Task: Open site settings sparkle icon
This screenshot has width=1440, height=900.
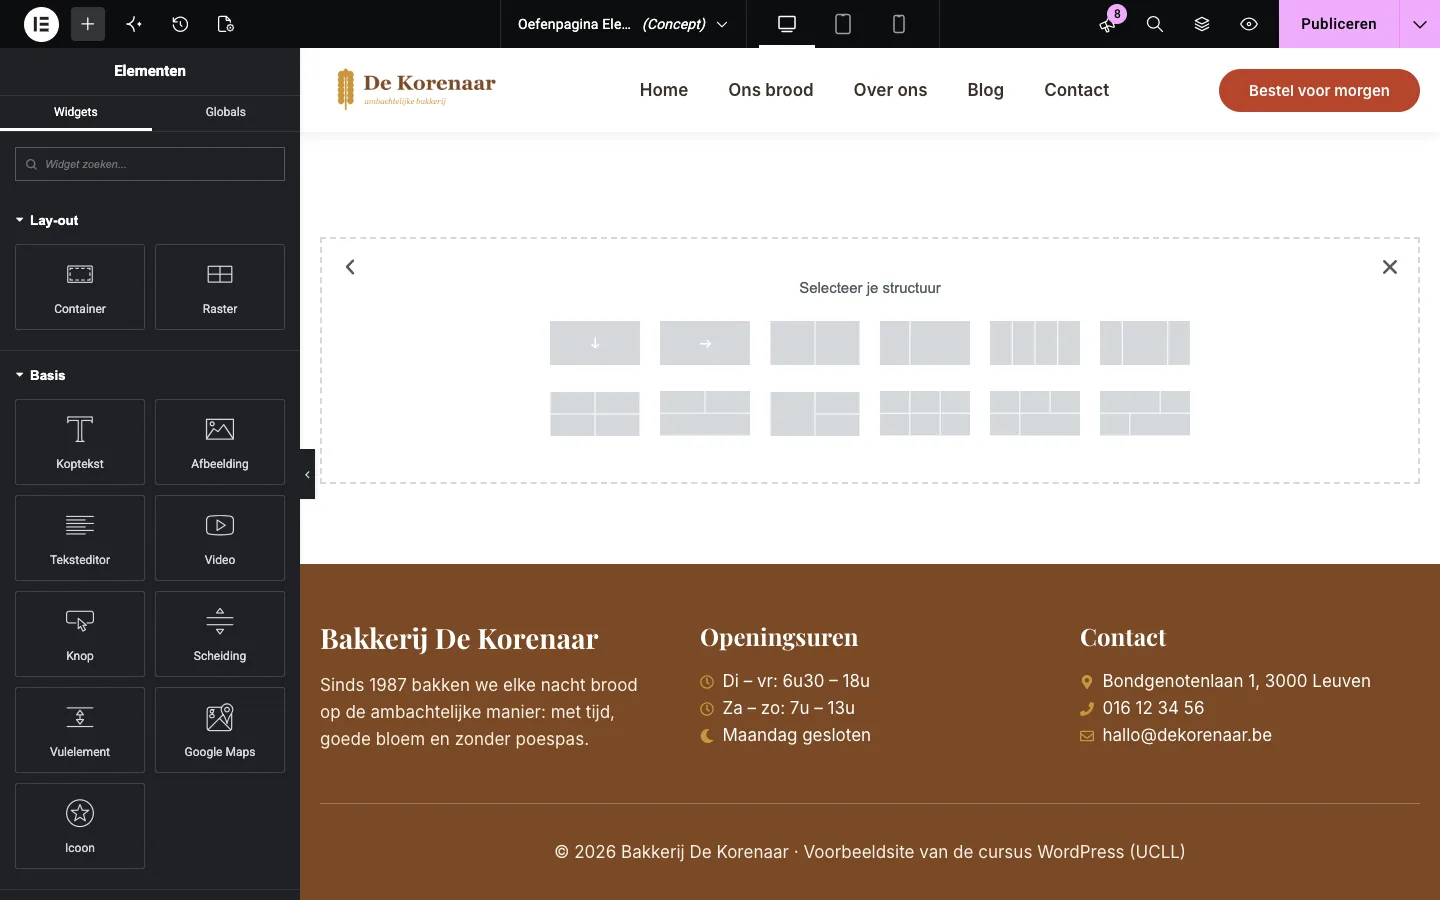Action: [x=134, y=24]
